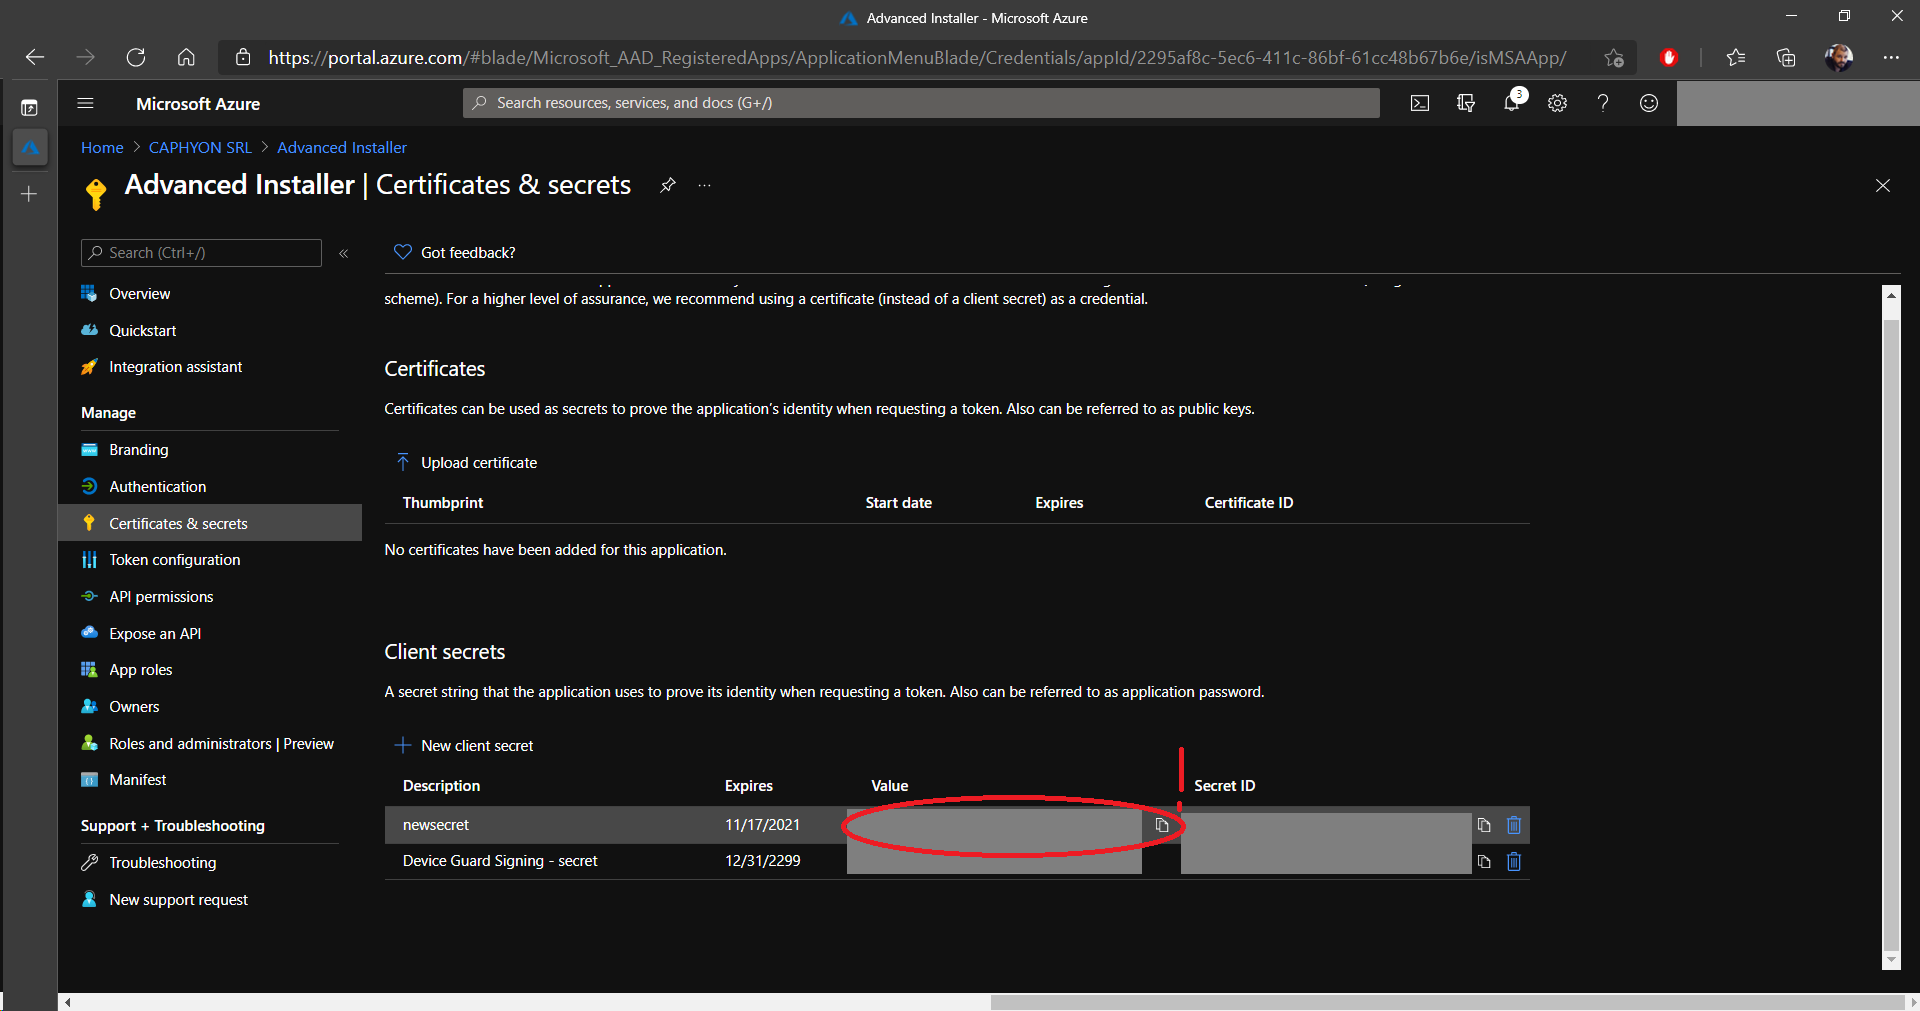Go to Advanced Installer breadcrumb
The image size is (1920, 1011).
(x=342, y=148)
